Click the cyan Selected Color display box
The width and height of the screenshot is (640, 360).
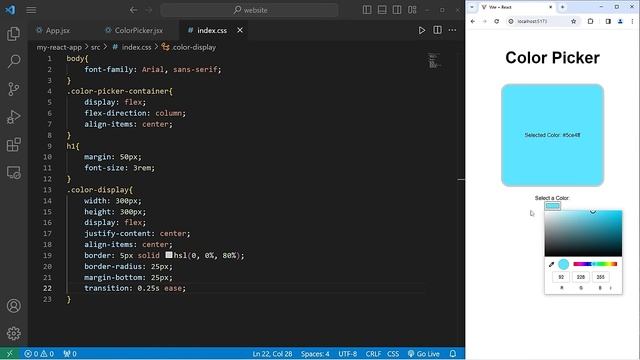(552, 135)
